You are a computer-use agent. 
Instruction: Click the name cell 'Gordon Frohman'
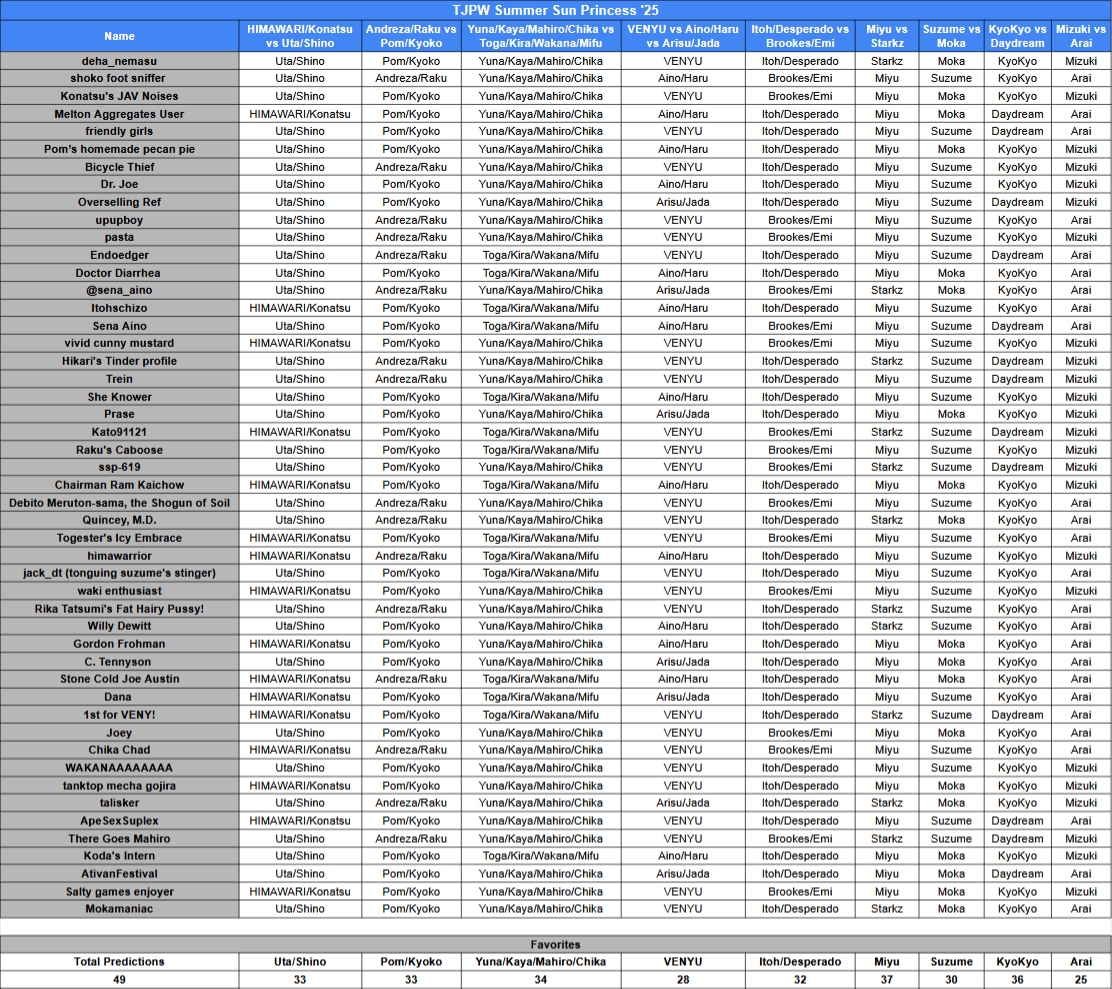(119, 644)
